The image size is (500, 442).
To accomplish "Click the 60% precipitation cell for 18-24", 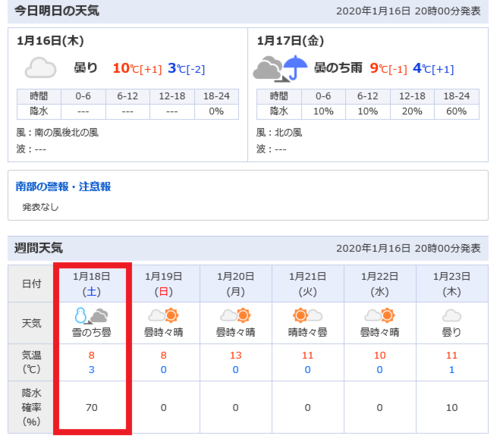I will (456, 111).
